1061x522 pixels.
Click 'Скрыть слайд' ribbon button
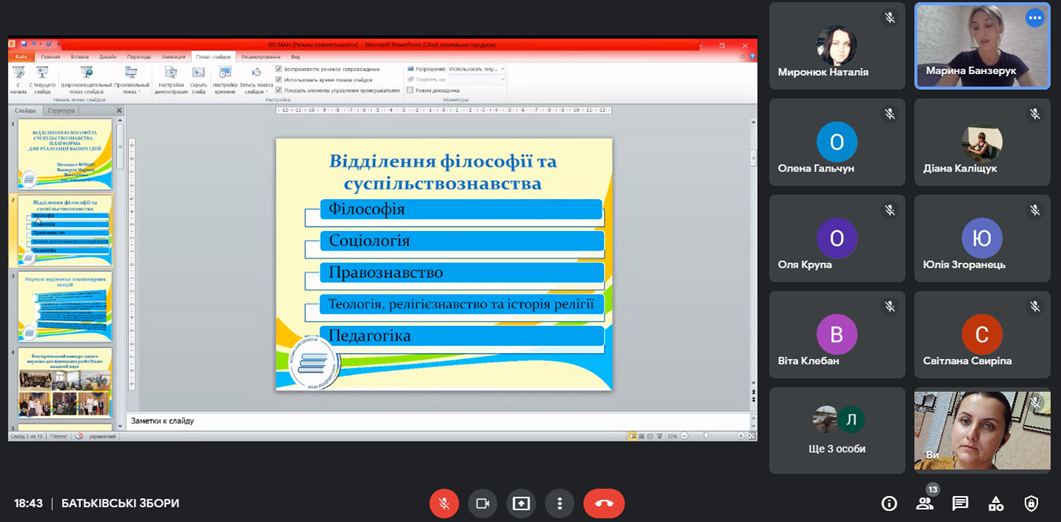click(198, 80)
